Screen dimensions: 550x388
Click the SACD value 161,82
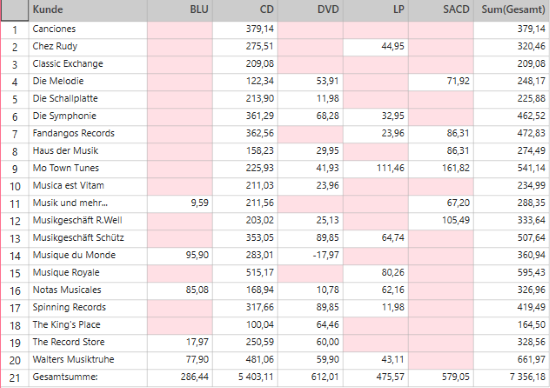(441, 169)
